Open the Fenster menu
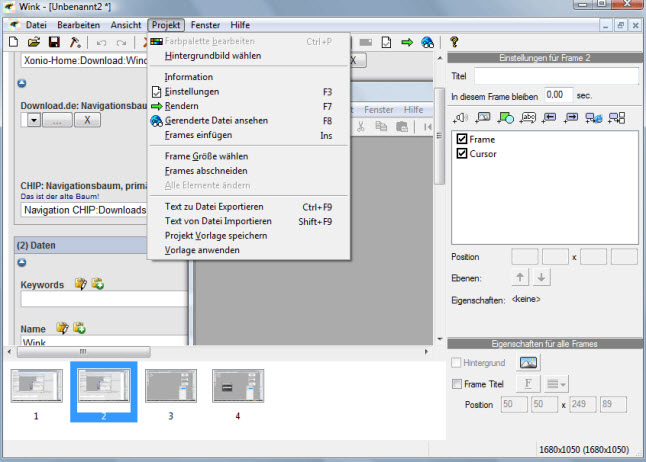The image size is (646, 462). click(205, 25)
